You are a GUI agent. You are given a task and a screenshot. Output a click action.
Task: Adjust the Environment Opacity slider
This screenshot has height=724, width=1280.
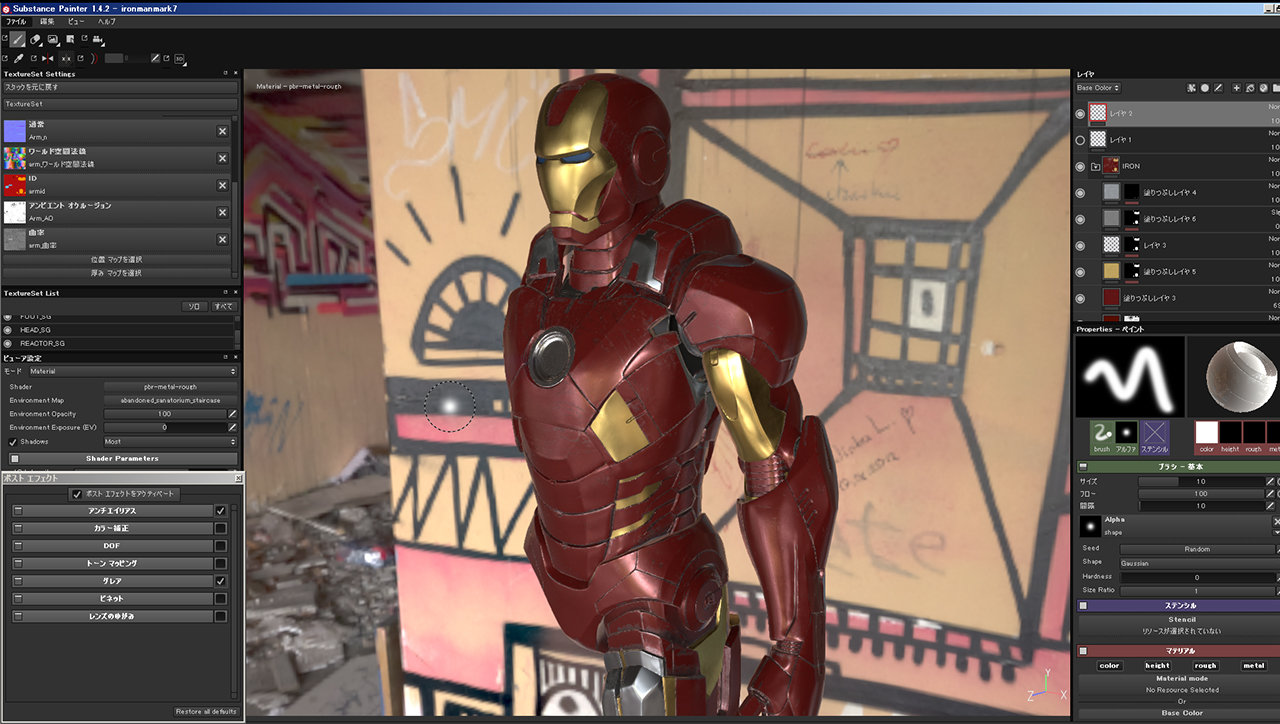click(164, 414)
